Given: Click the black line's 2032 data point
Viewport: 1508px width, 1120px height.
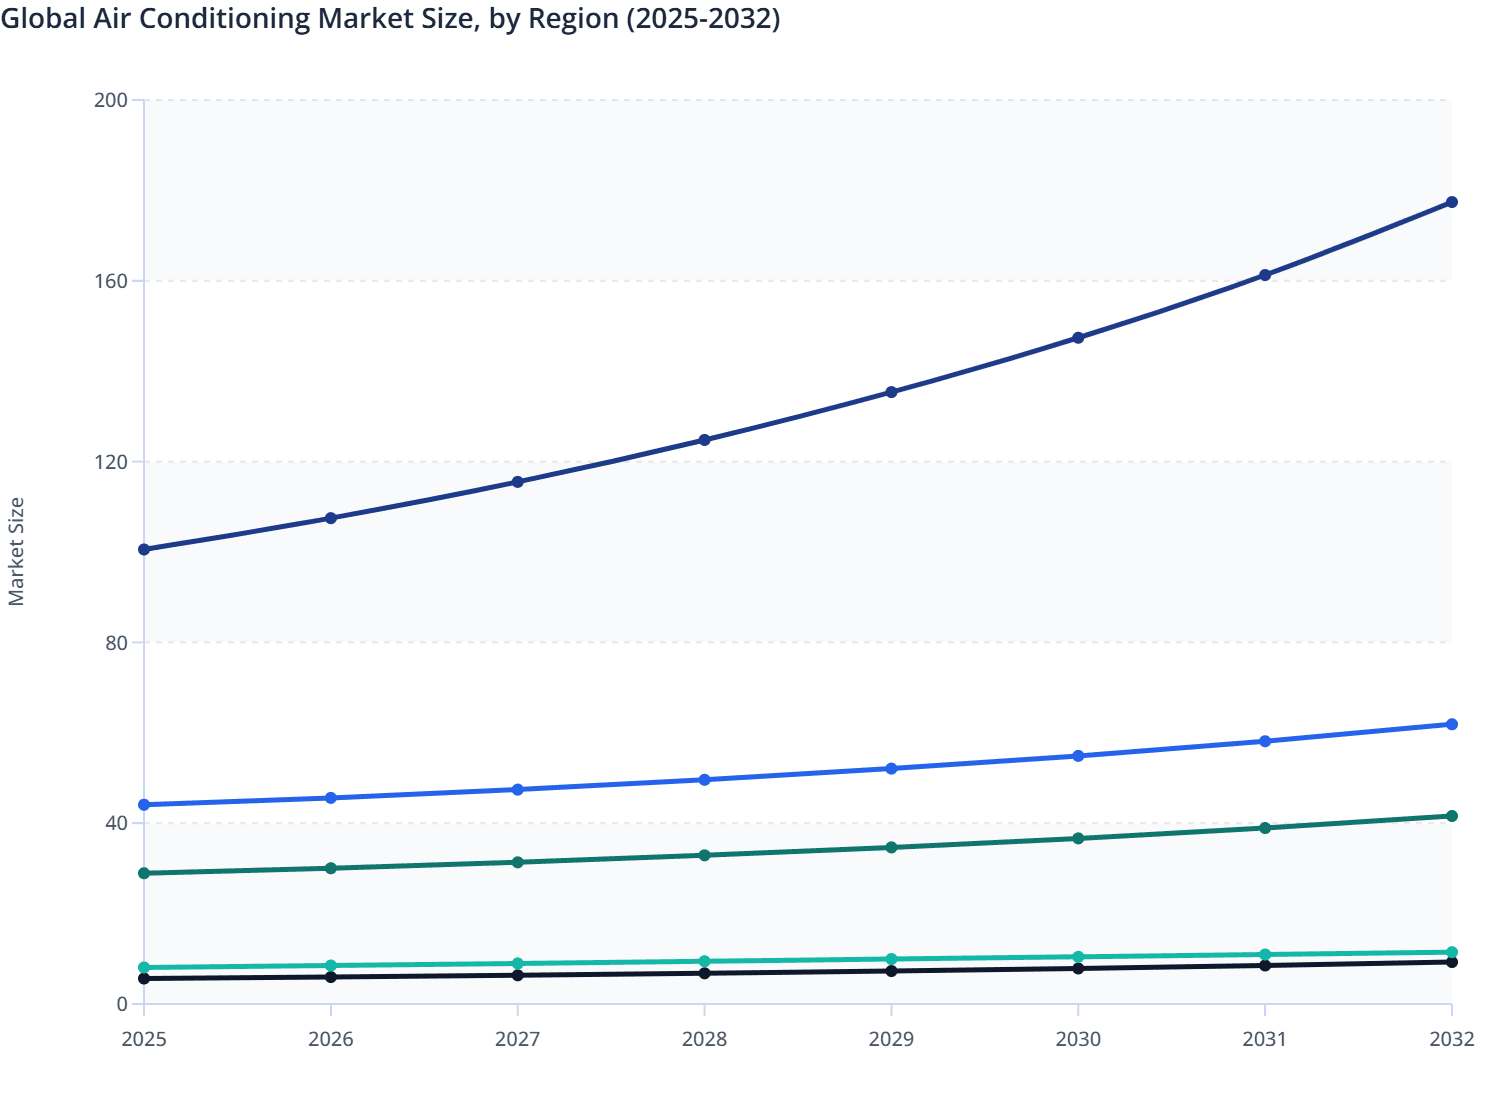Looking at the screenshot, I should pos(1451,962).
